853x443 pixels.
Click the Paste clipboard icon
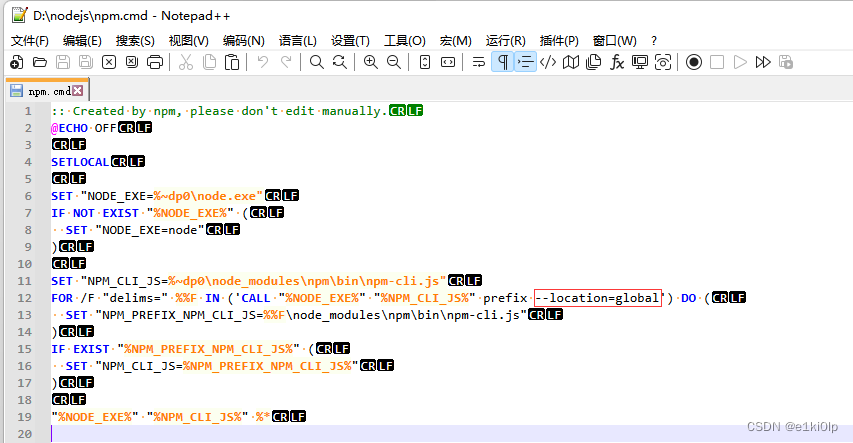click(232, 63)
